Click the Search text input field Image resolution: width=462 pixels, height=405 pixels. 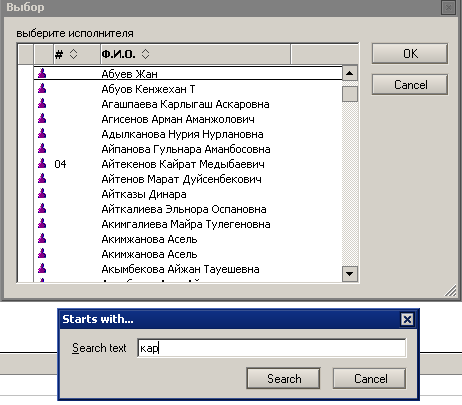pyautogui.click(x=272, y=348)
